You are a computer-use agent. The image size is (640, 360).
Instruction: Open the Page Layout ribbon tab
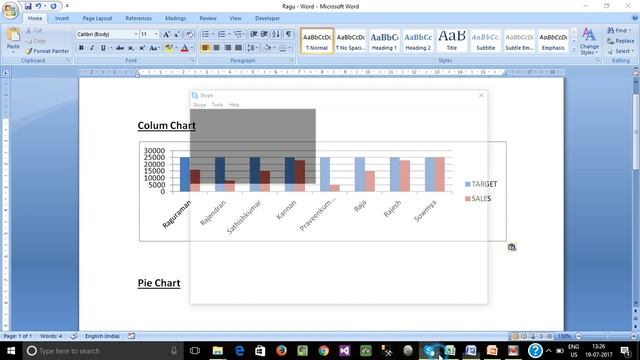pos(97,18)
